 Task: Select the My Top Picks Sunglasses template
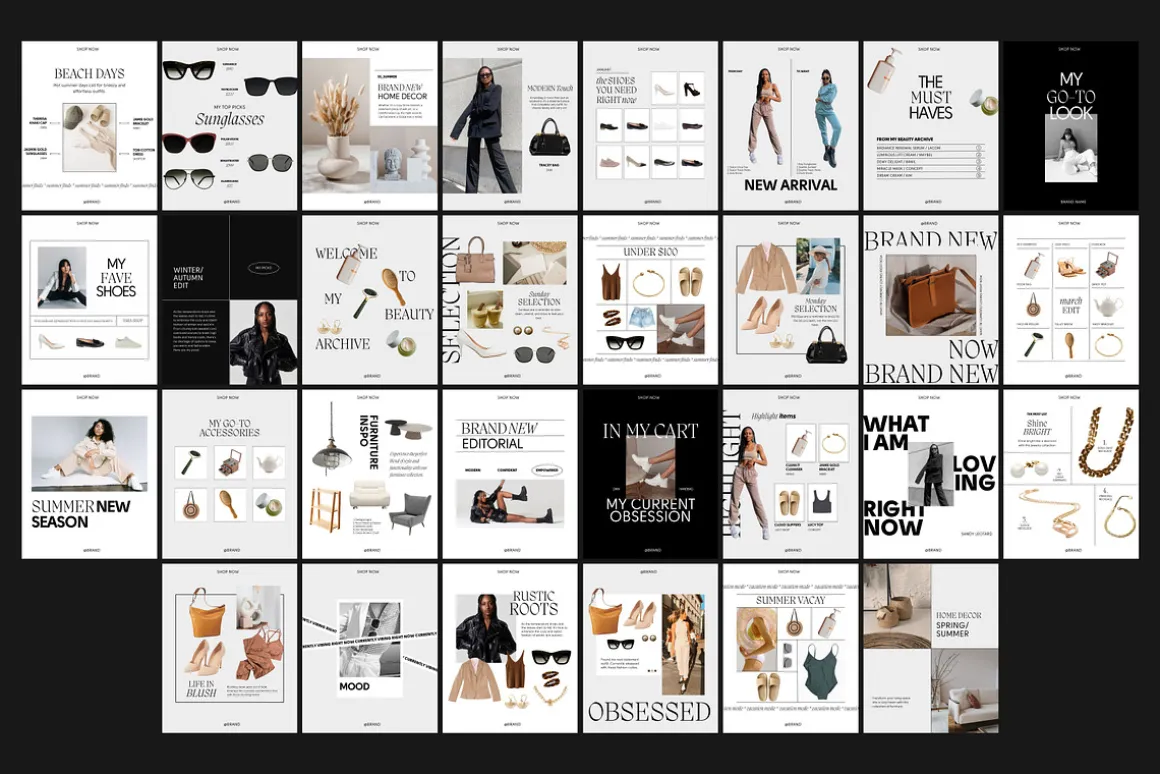pos(229,126)
